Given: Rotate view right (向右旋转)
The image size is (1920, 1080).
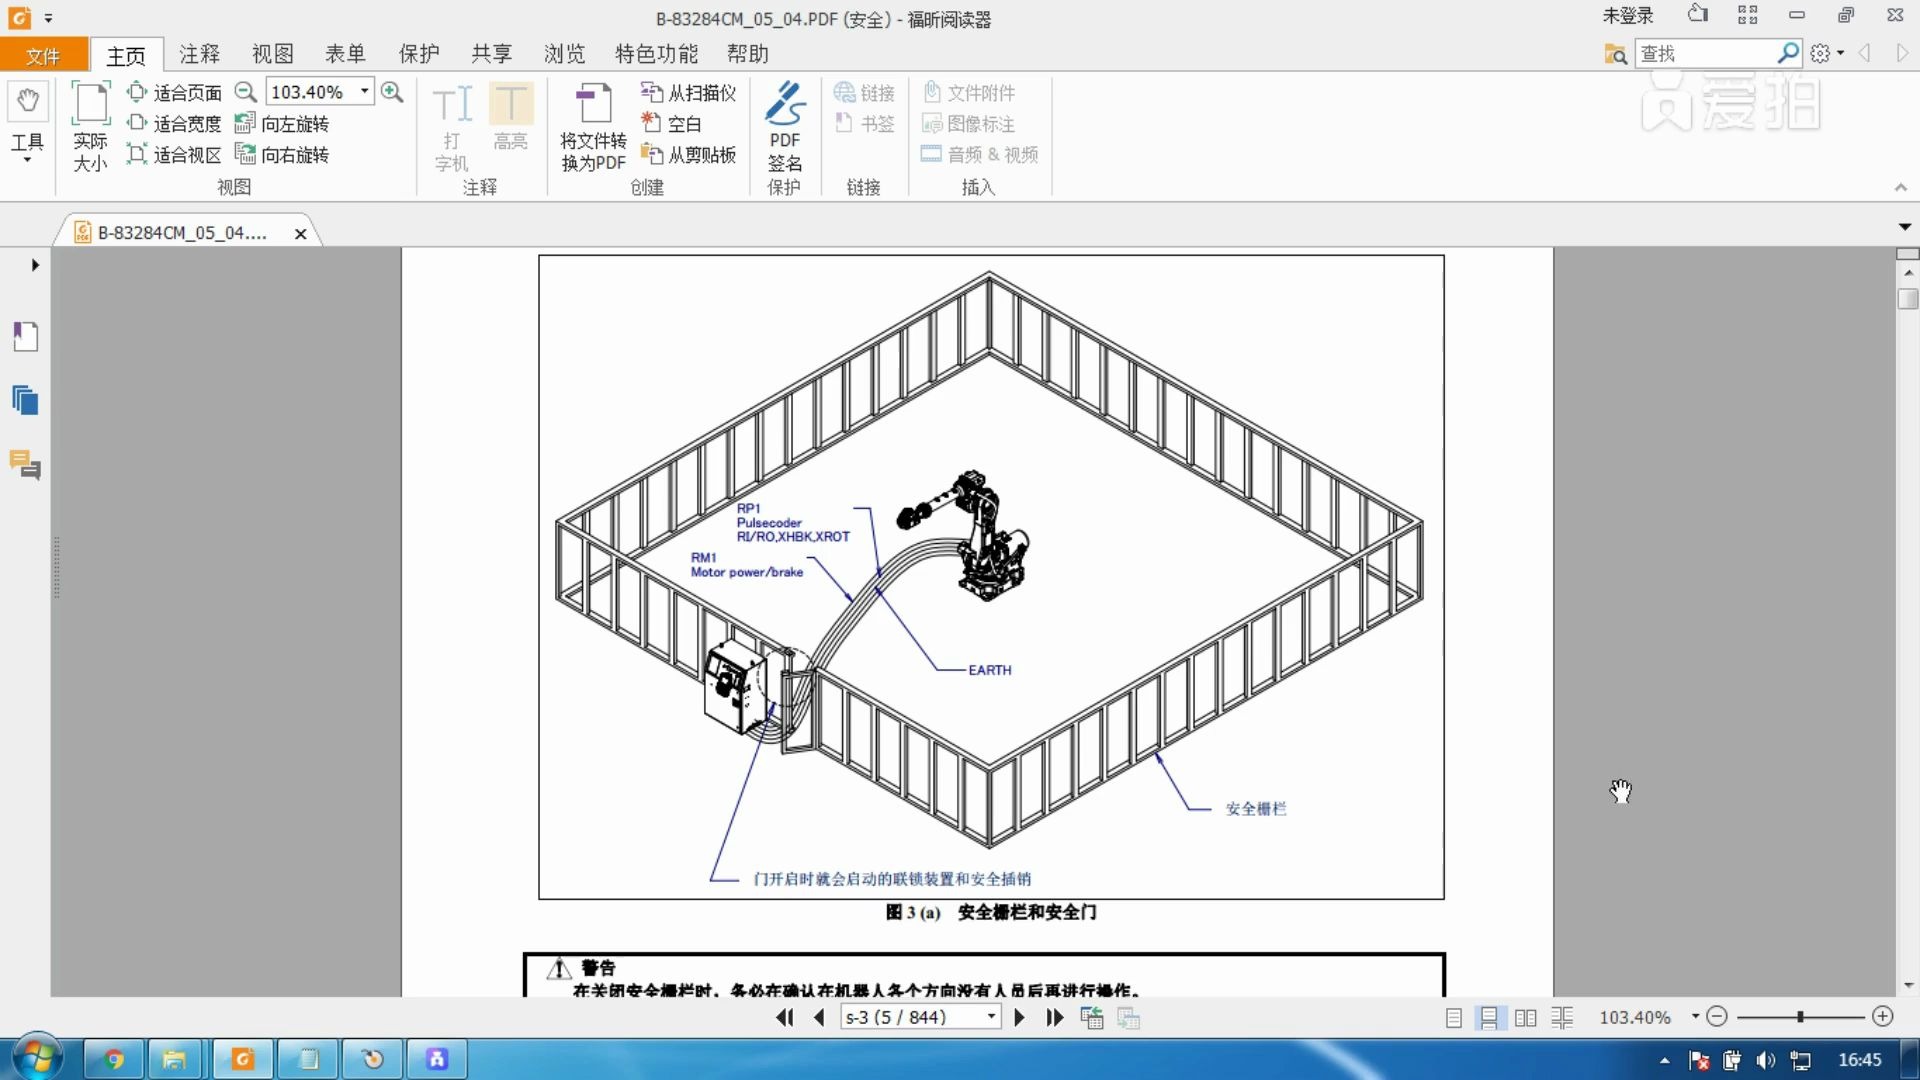Looking at the screenshot, I should [281, 155].
